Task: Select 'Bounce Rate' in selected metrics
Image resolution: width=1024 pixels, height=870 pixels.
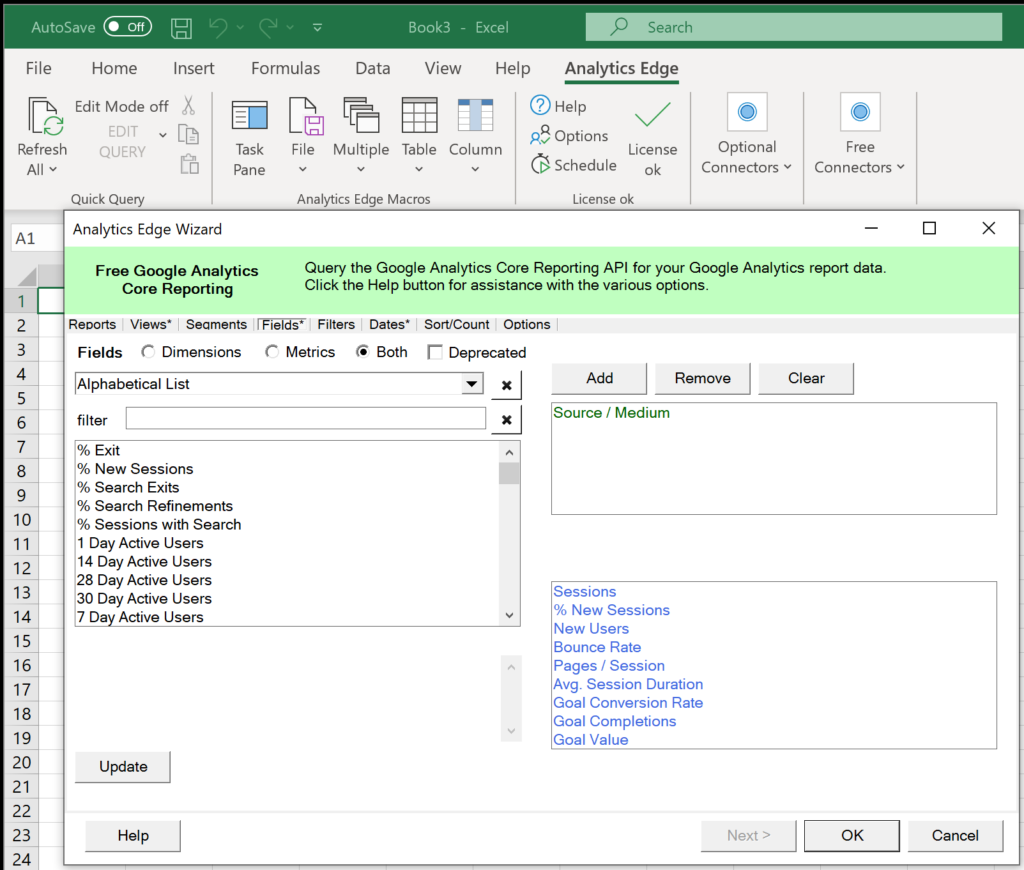Action: (x=597, y=647)
